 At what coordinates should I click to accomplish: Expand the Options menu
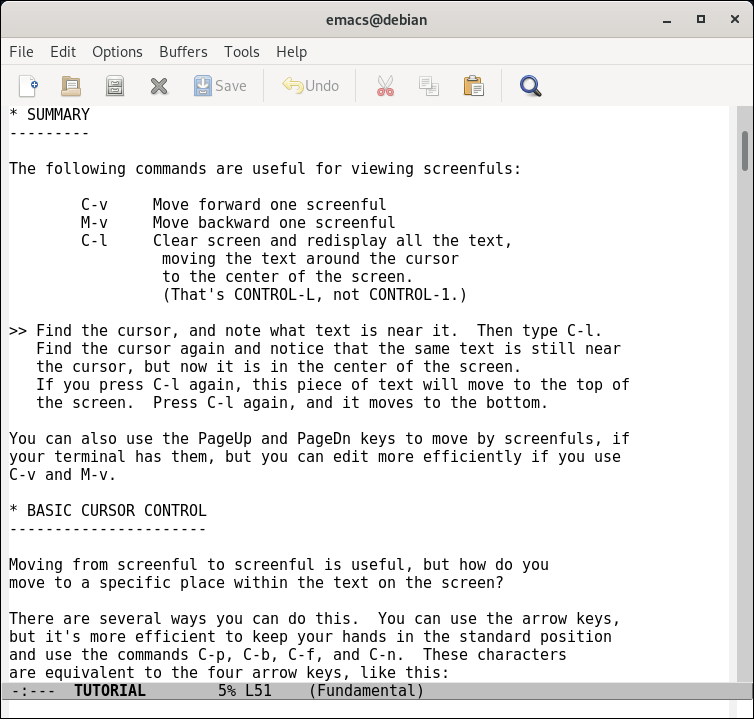point(117,52)
